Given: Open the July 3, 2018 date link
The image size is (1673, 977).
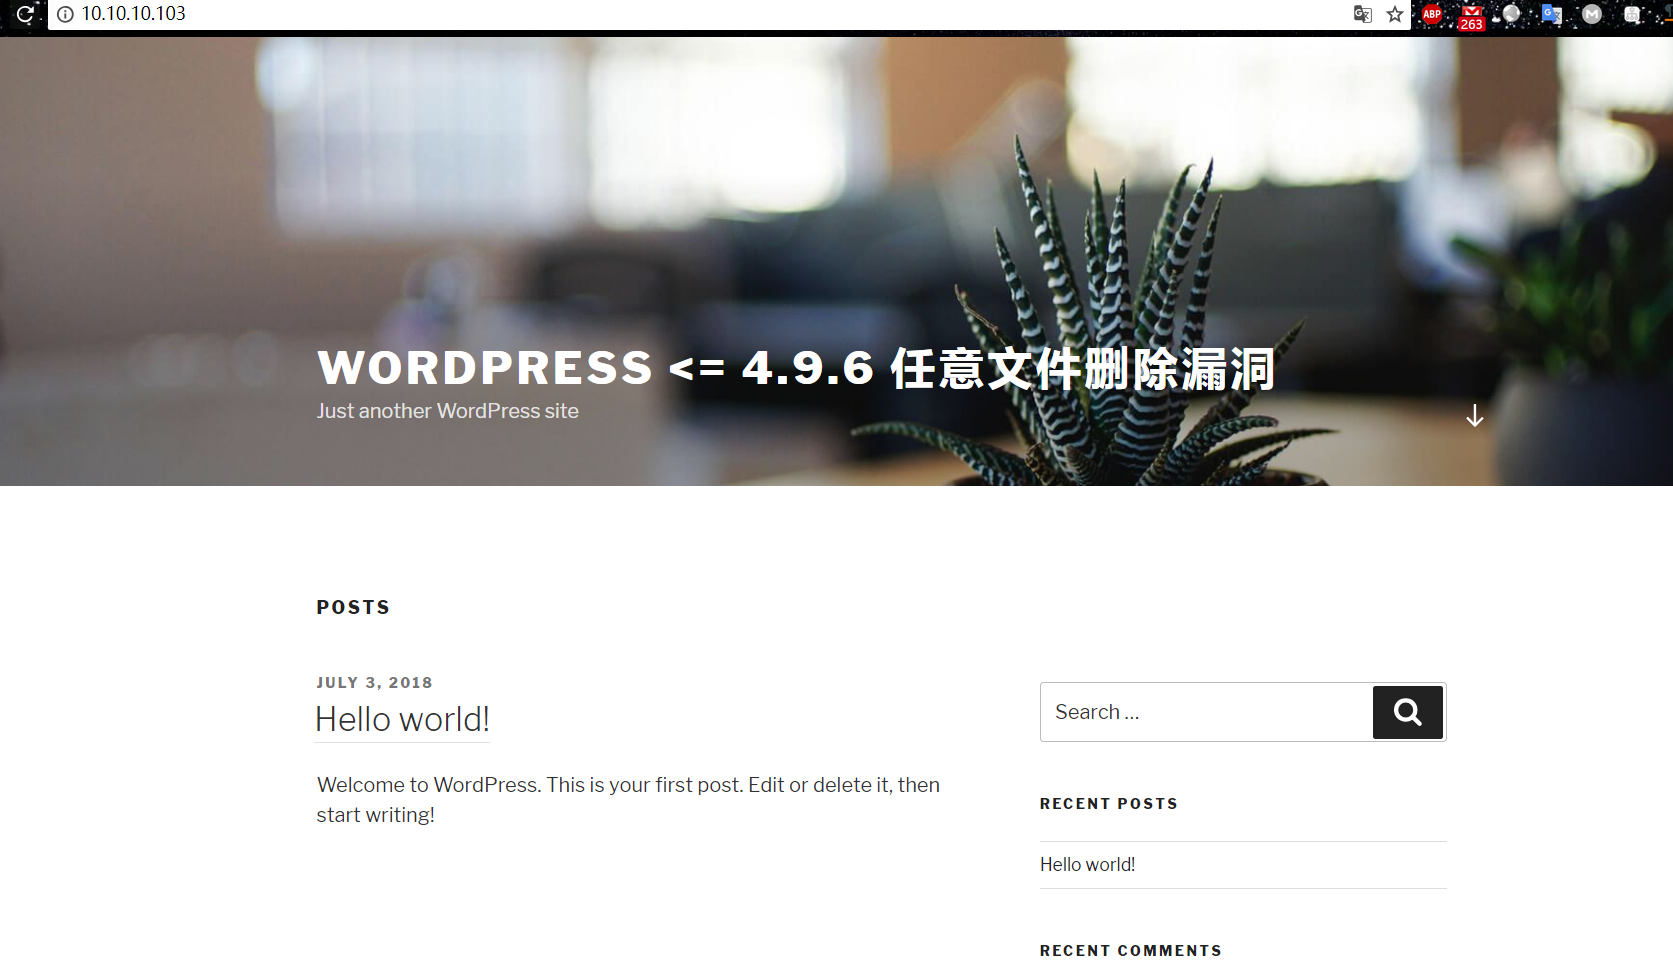Looking at the screenshot, I should coord(374,683).
